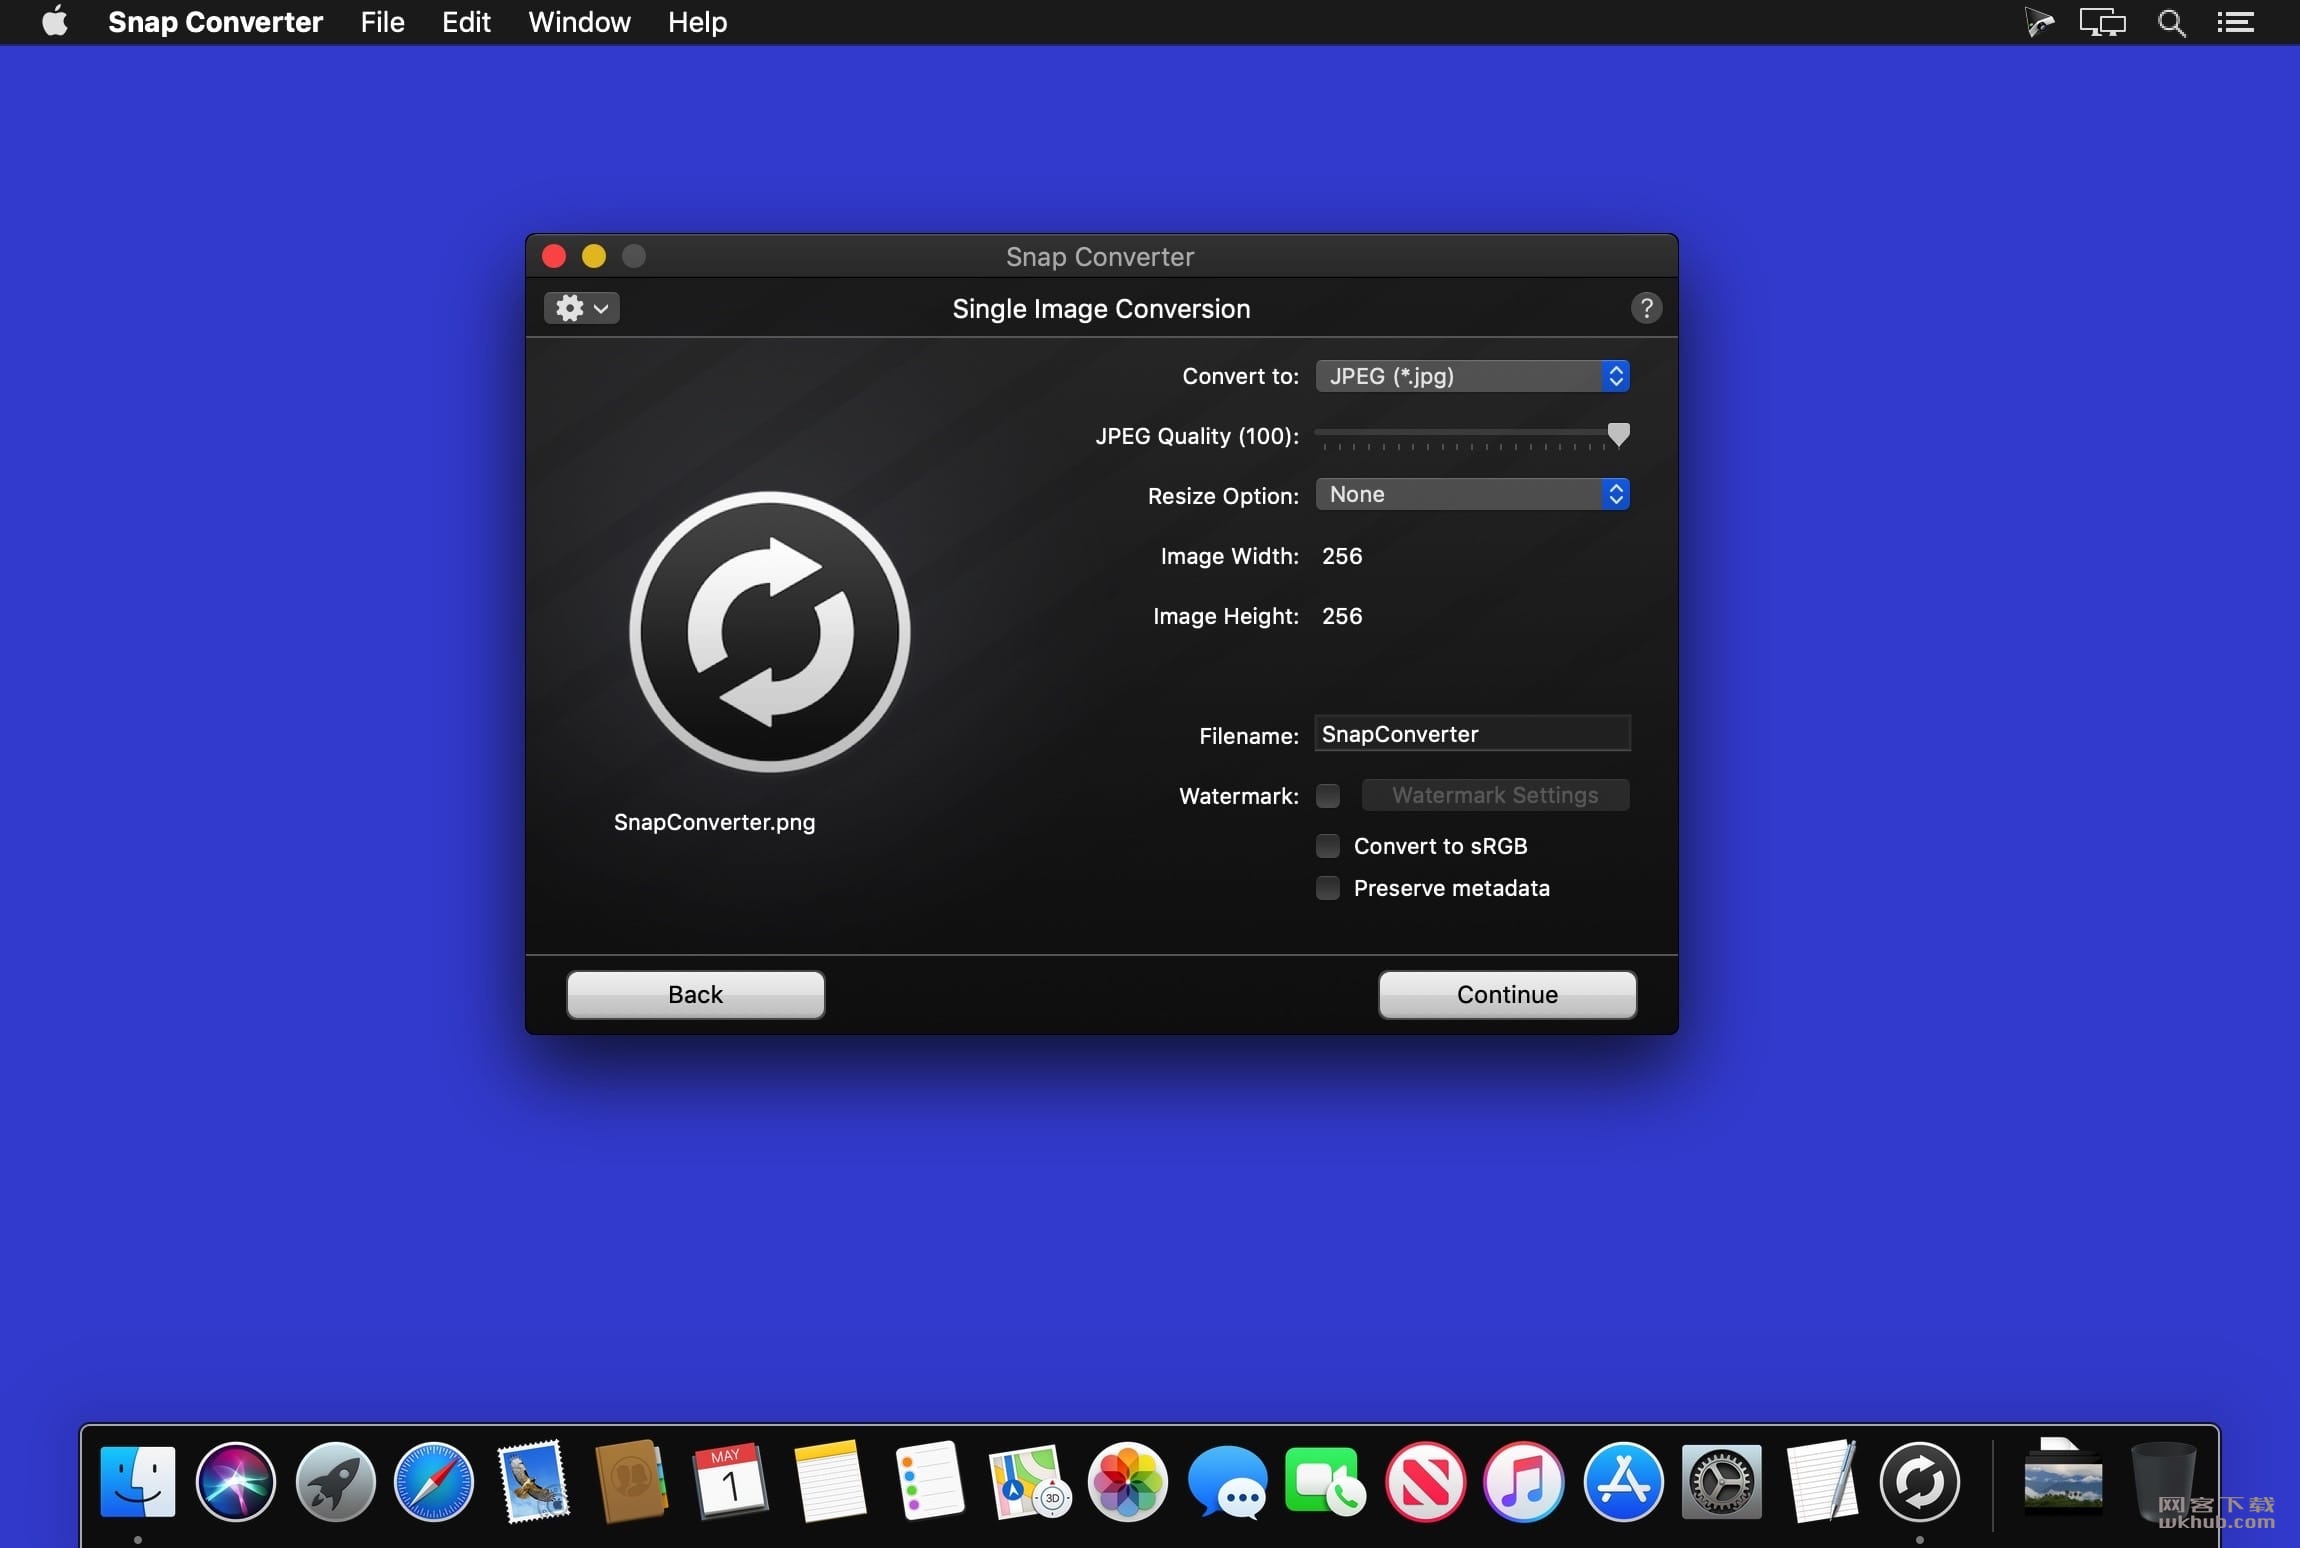Open Calendar icon in dock
The image size is (2300, 1548).
(730, 1481)
